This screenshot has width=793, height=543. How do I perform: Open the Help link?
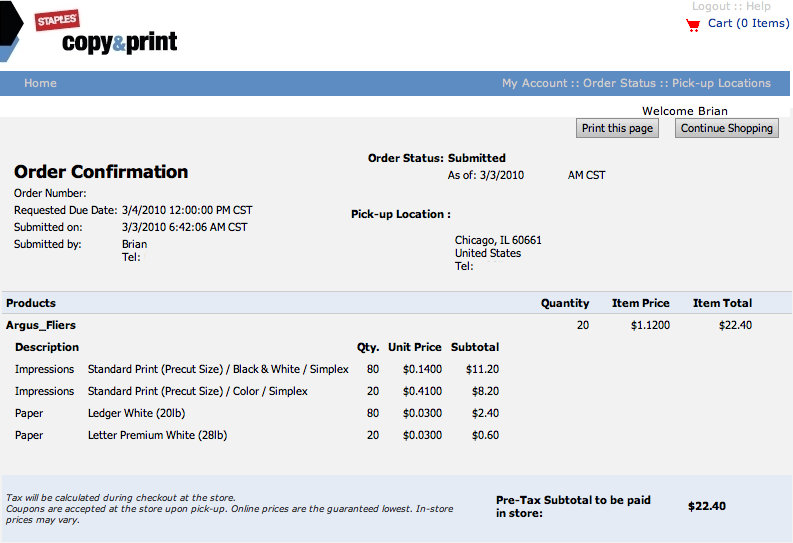pyautogui.click(x=758, y=6)
